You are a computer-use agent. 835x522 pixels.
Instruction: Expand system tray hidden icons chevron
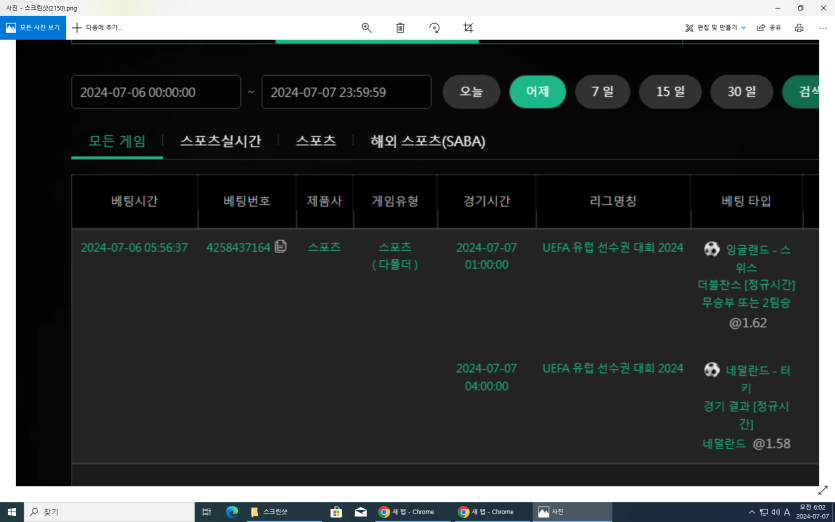(751, 512)
